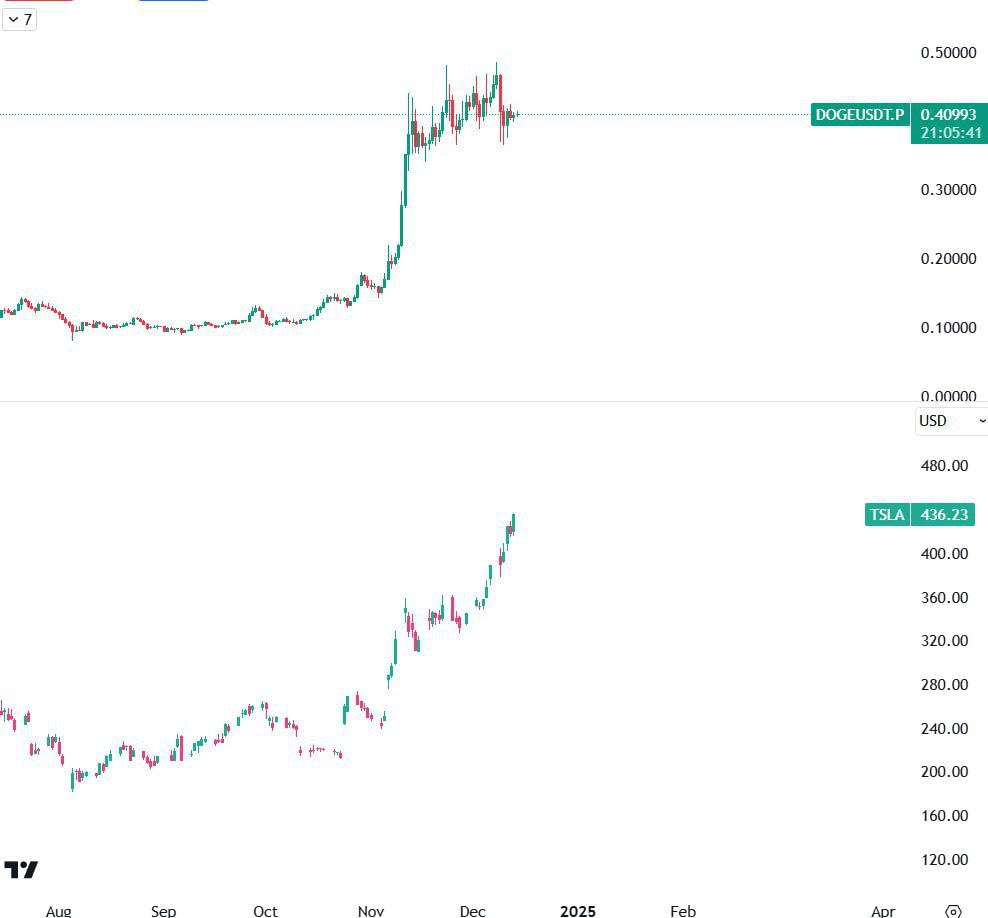988x918 pixels.
Task: Click the green DOGEUSDT.P price flag
Action: click(x=948, y=115)
